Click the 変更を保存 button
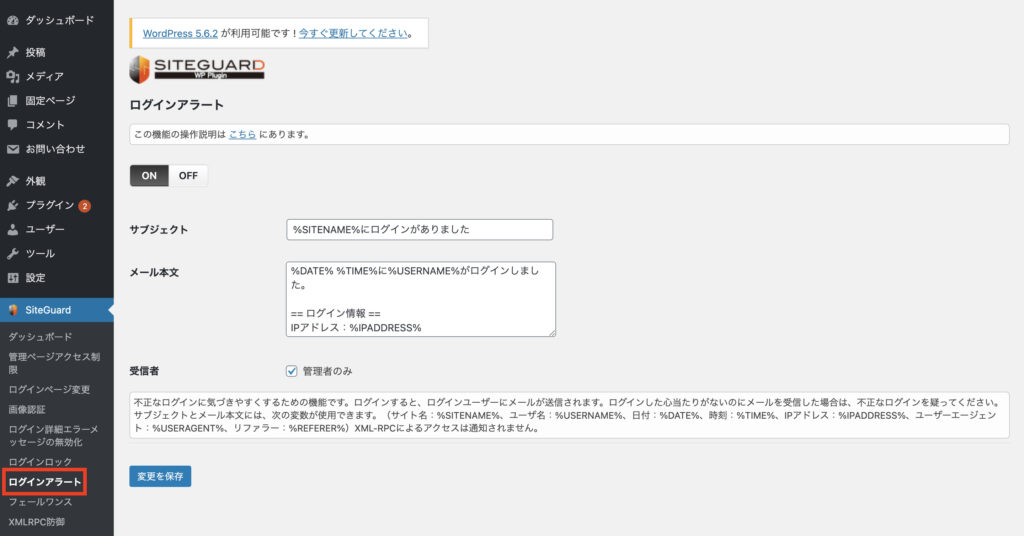The height and width of the screenshot is (536, 1024). [160, 477]
